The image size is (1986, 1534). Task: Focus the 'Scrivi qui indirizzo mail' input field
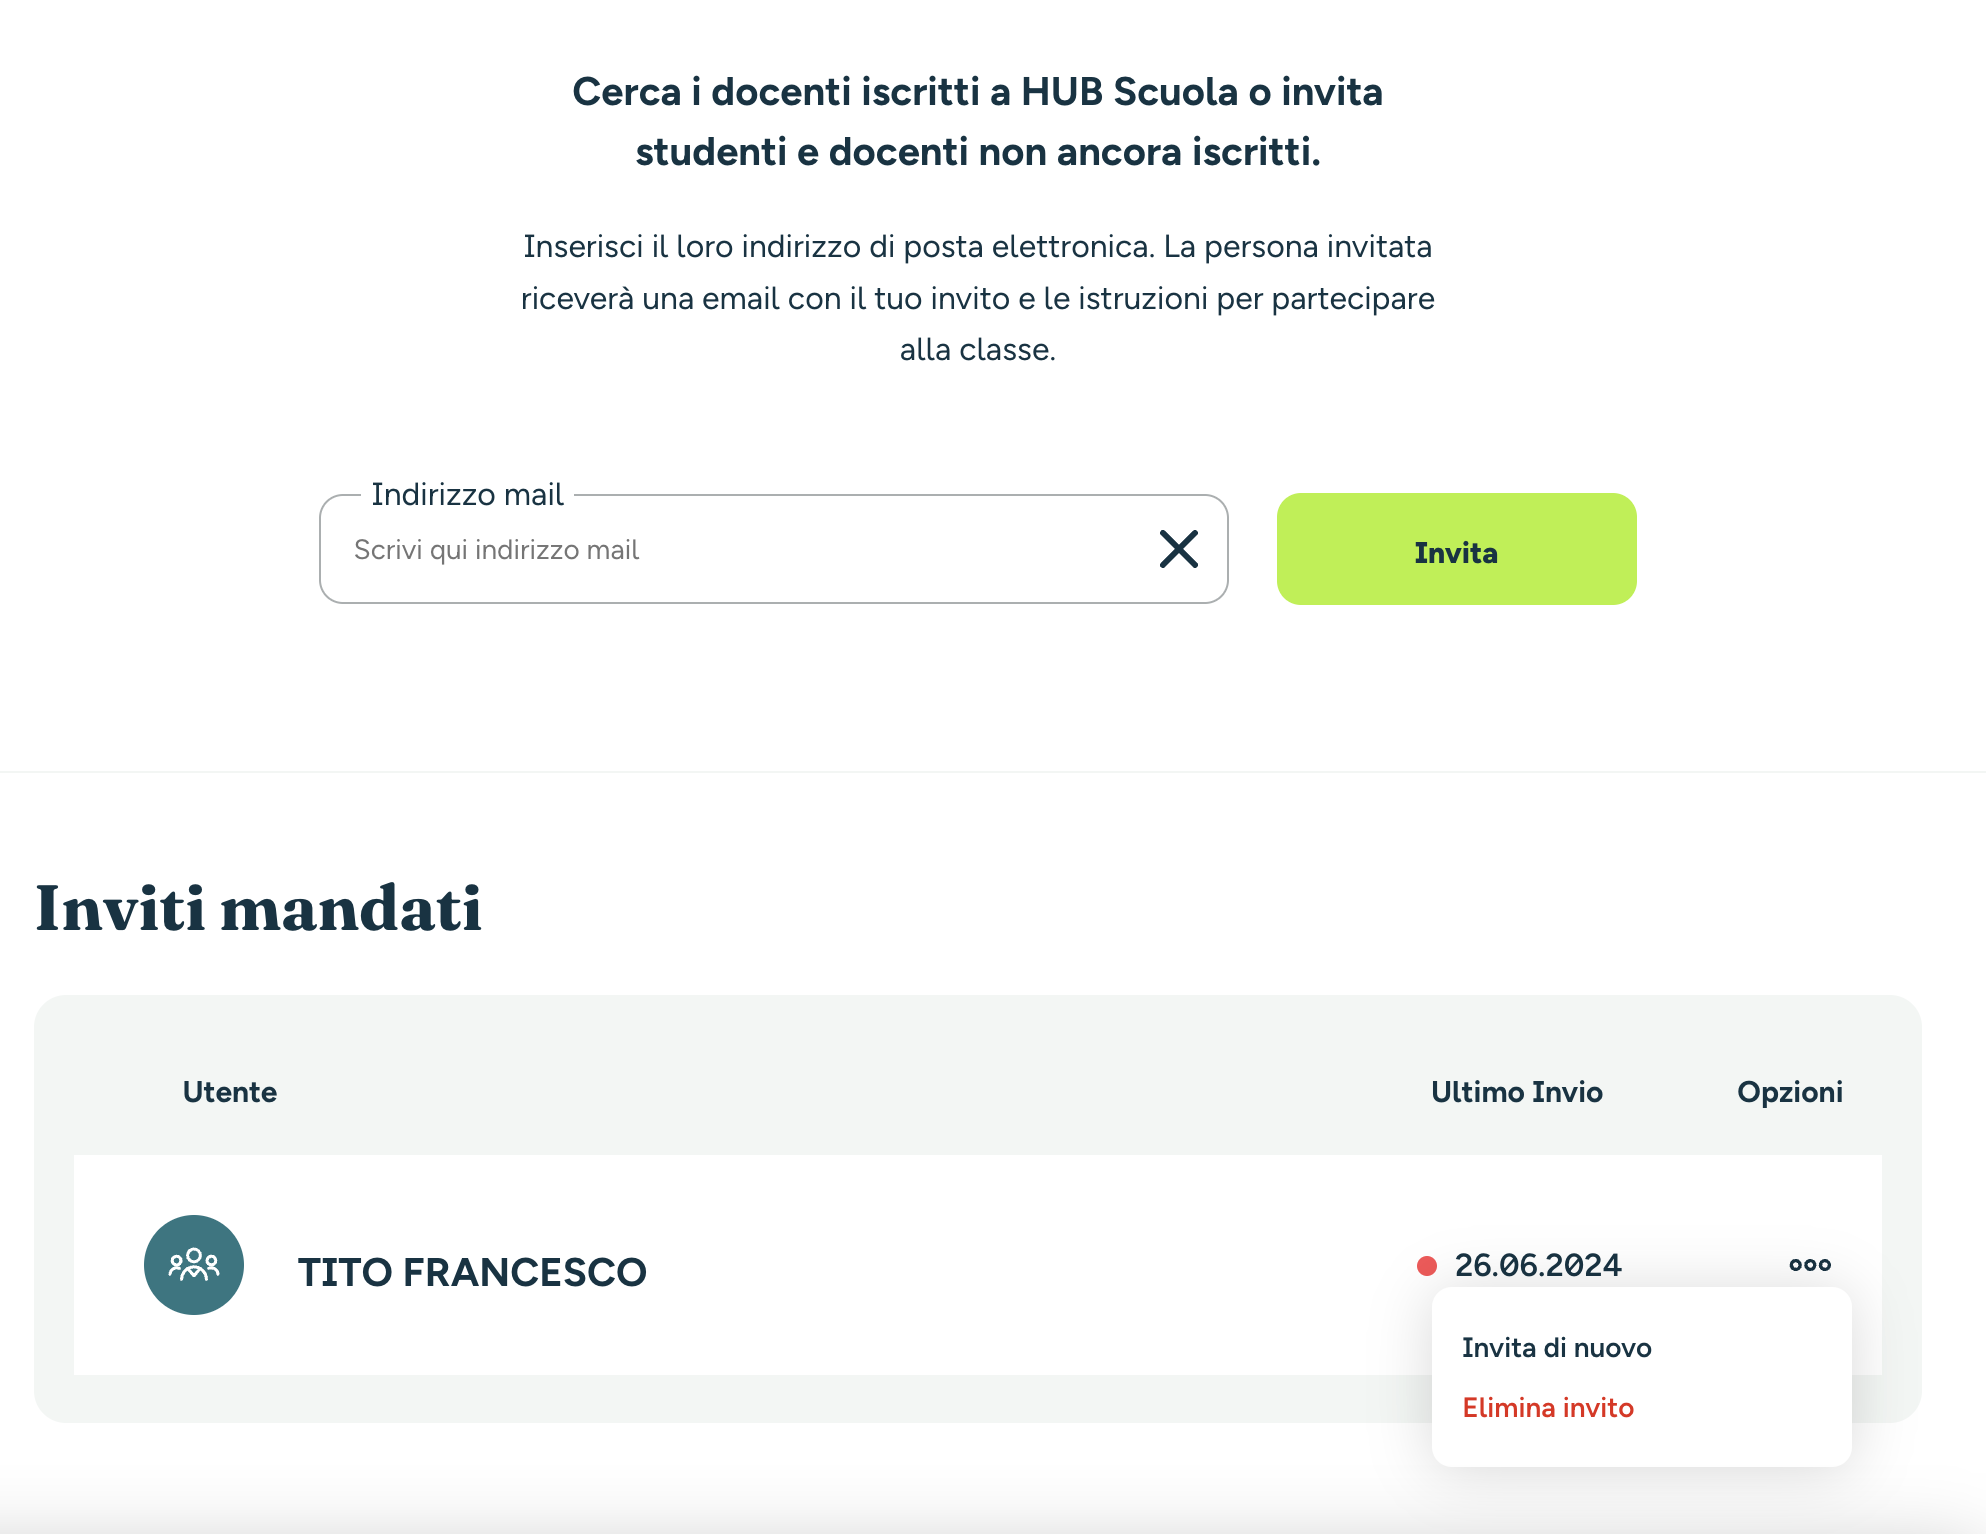coord(740,549)
